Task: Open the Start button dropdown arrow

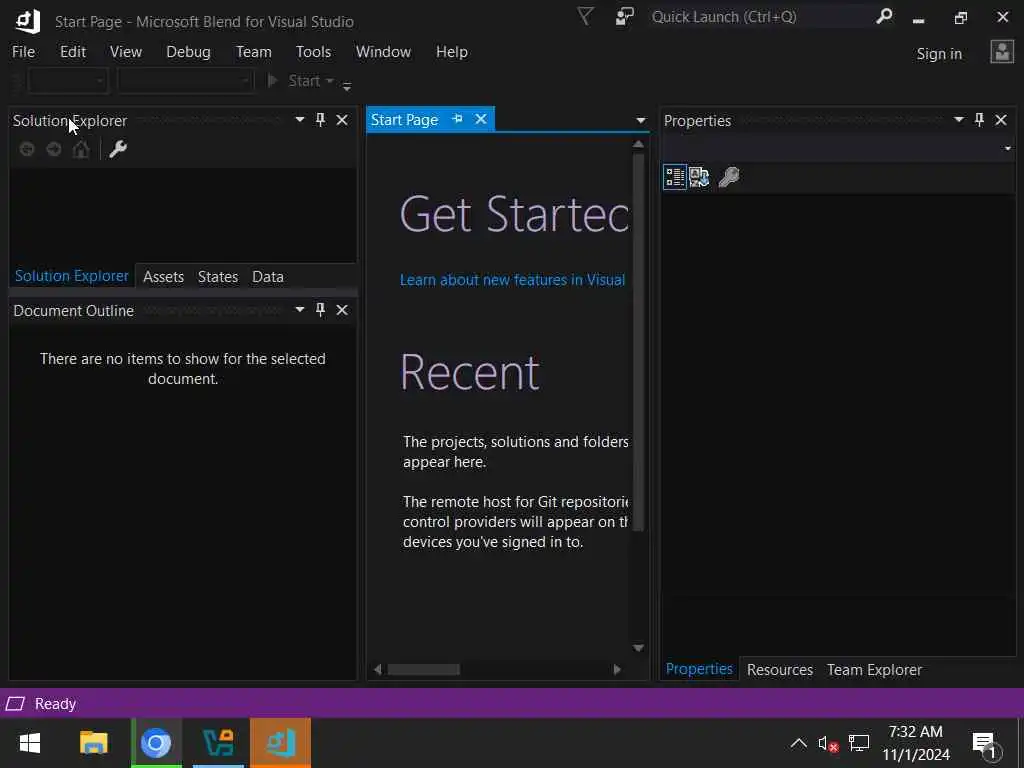Action: pyautogui.click(x=330, y=80)
